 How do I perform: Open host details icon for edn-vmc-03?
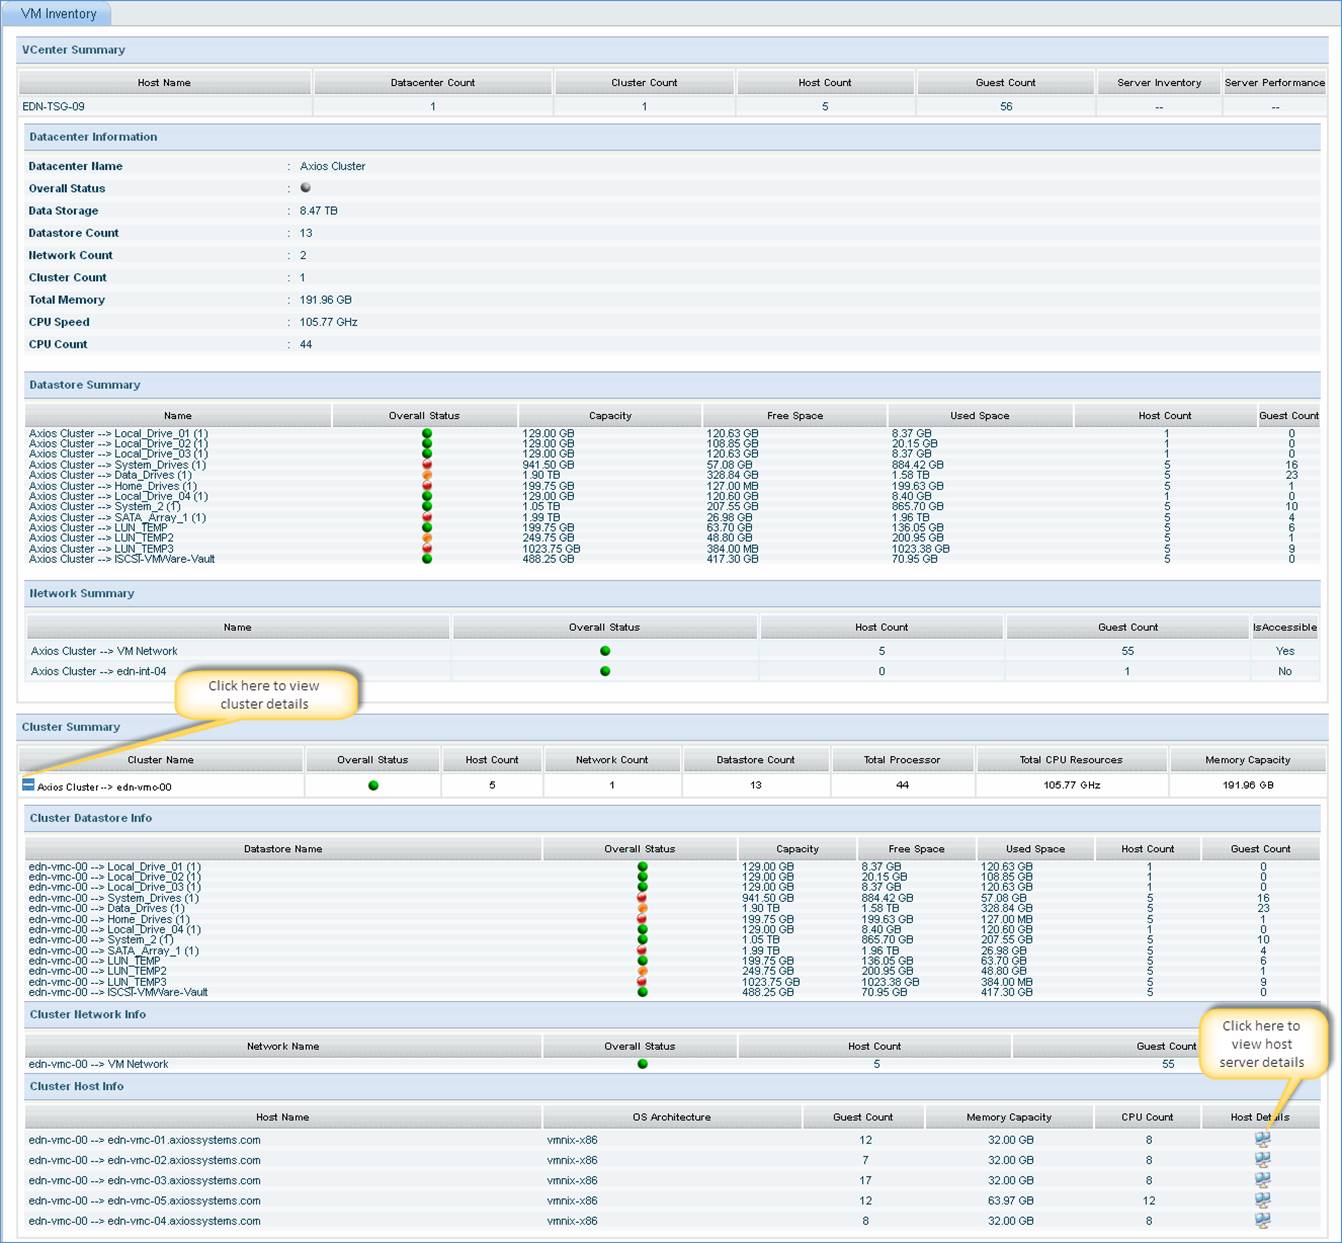pyautogui.click(x=1262, y=1180)
